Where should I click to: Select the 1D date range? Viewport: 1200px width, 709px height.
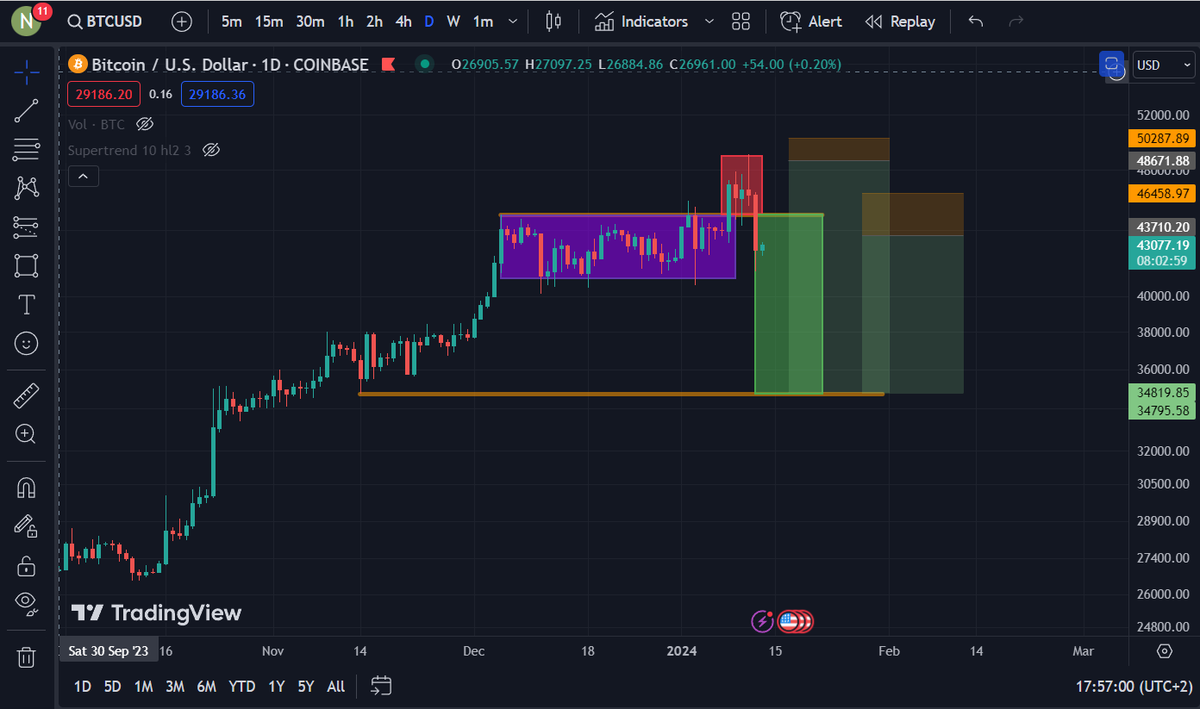pyautogui.click(x=83, y=686)
